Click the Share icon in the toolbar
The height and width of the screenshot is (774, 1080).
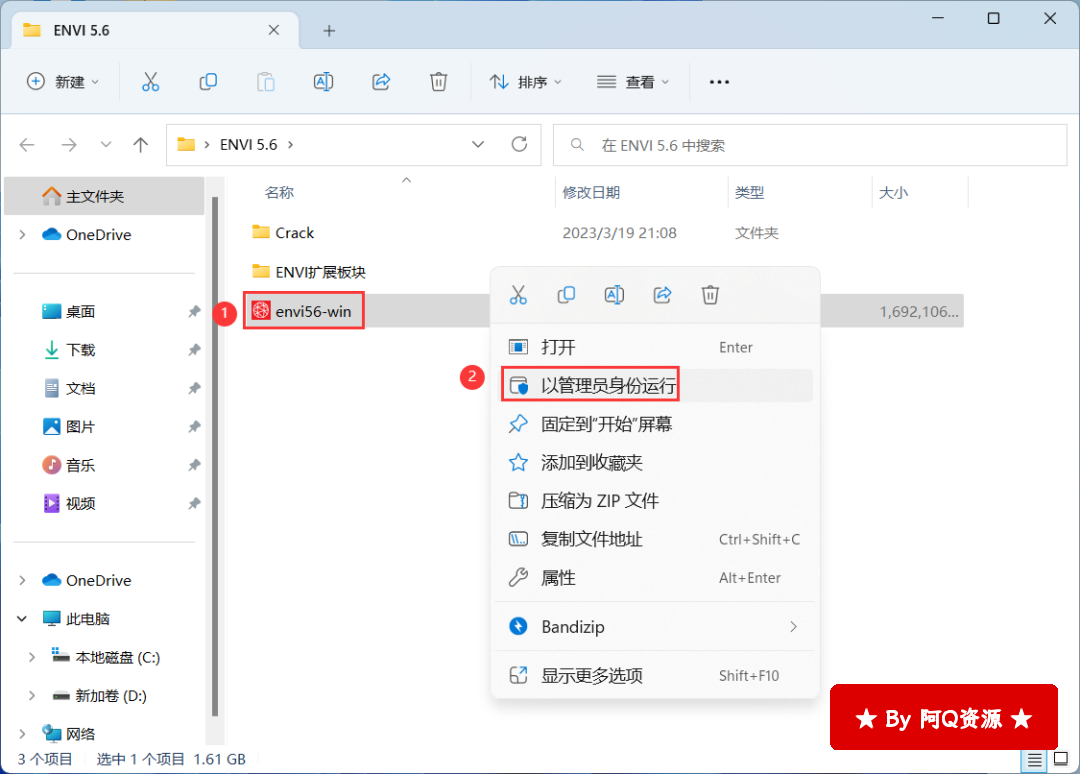(x=381, y=82)
